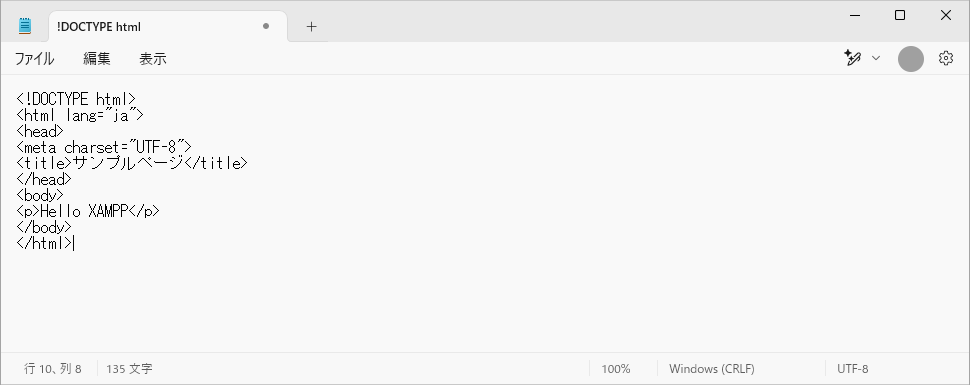Open the ファイル menu

34,59
